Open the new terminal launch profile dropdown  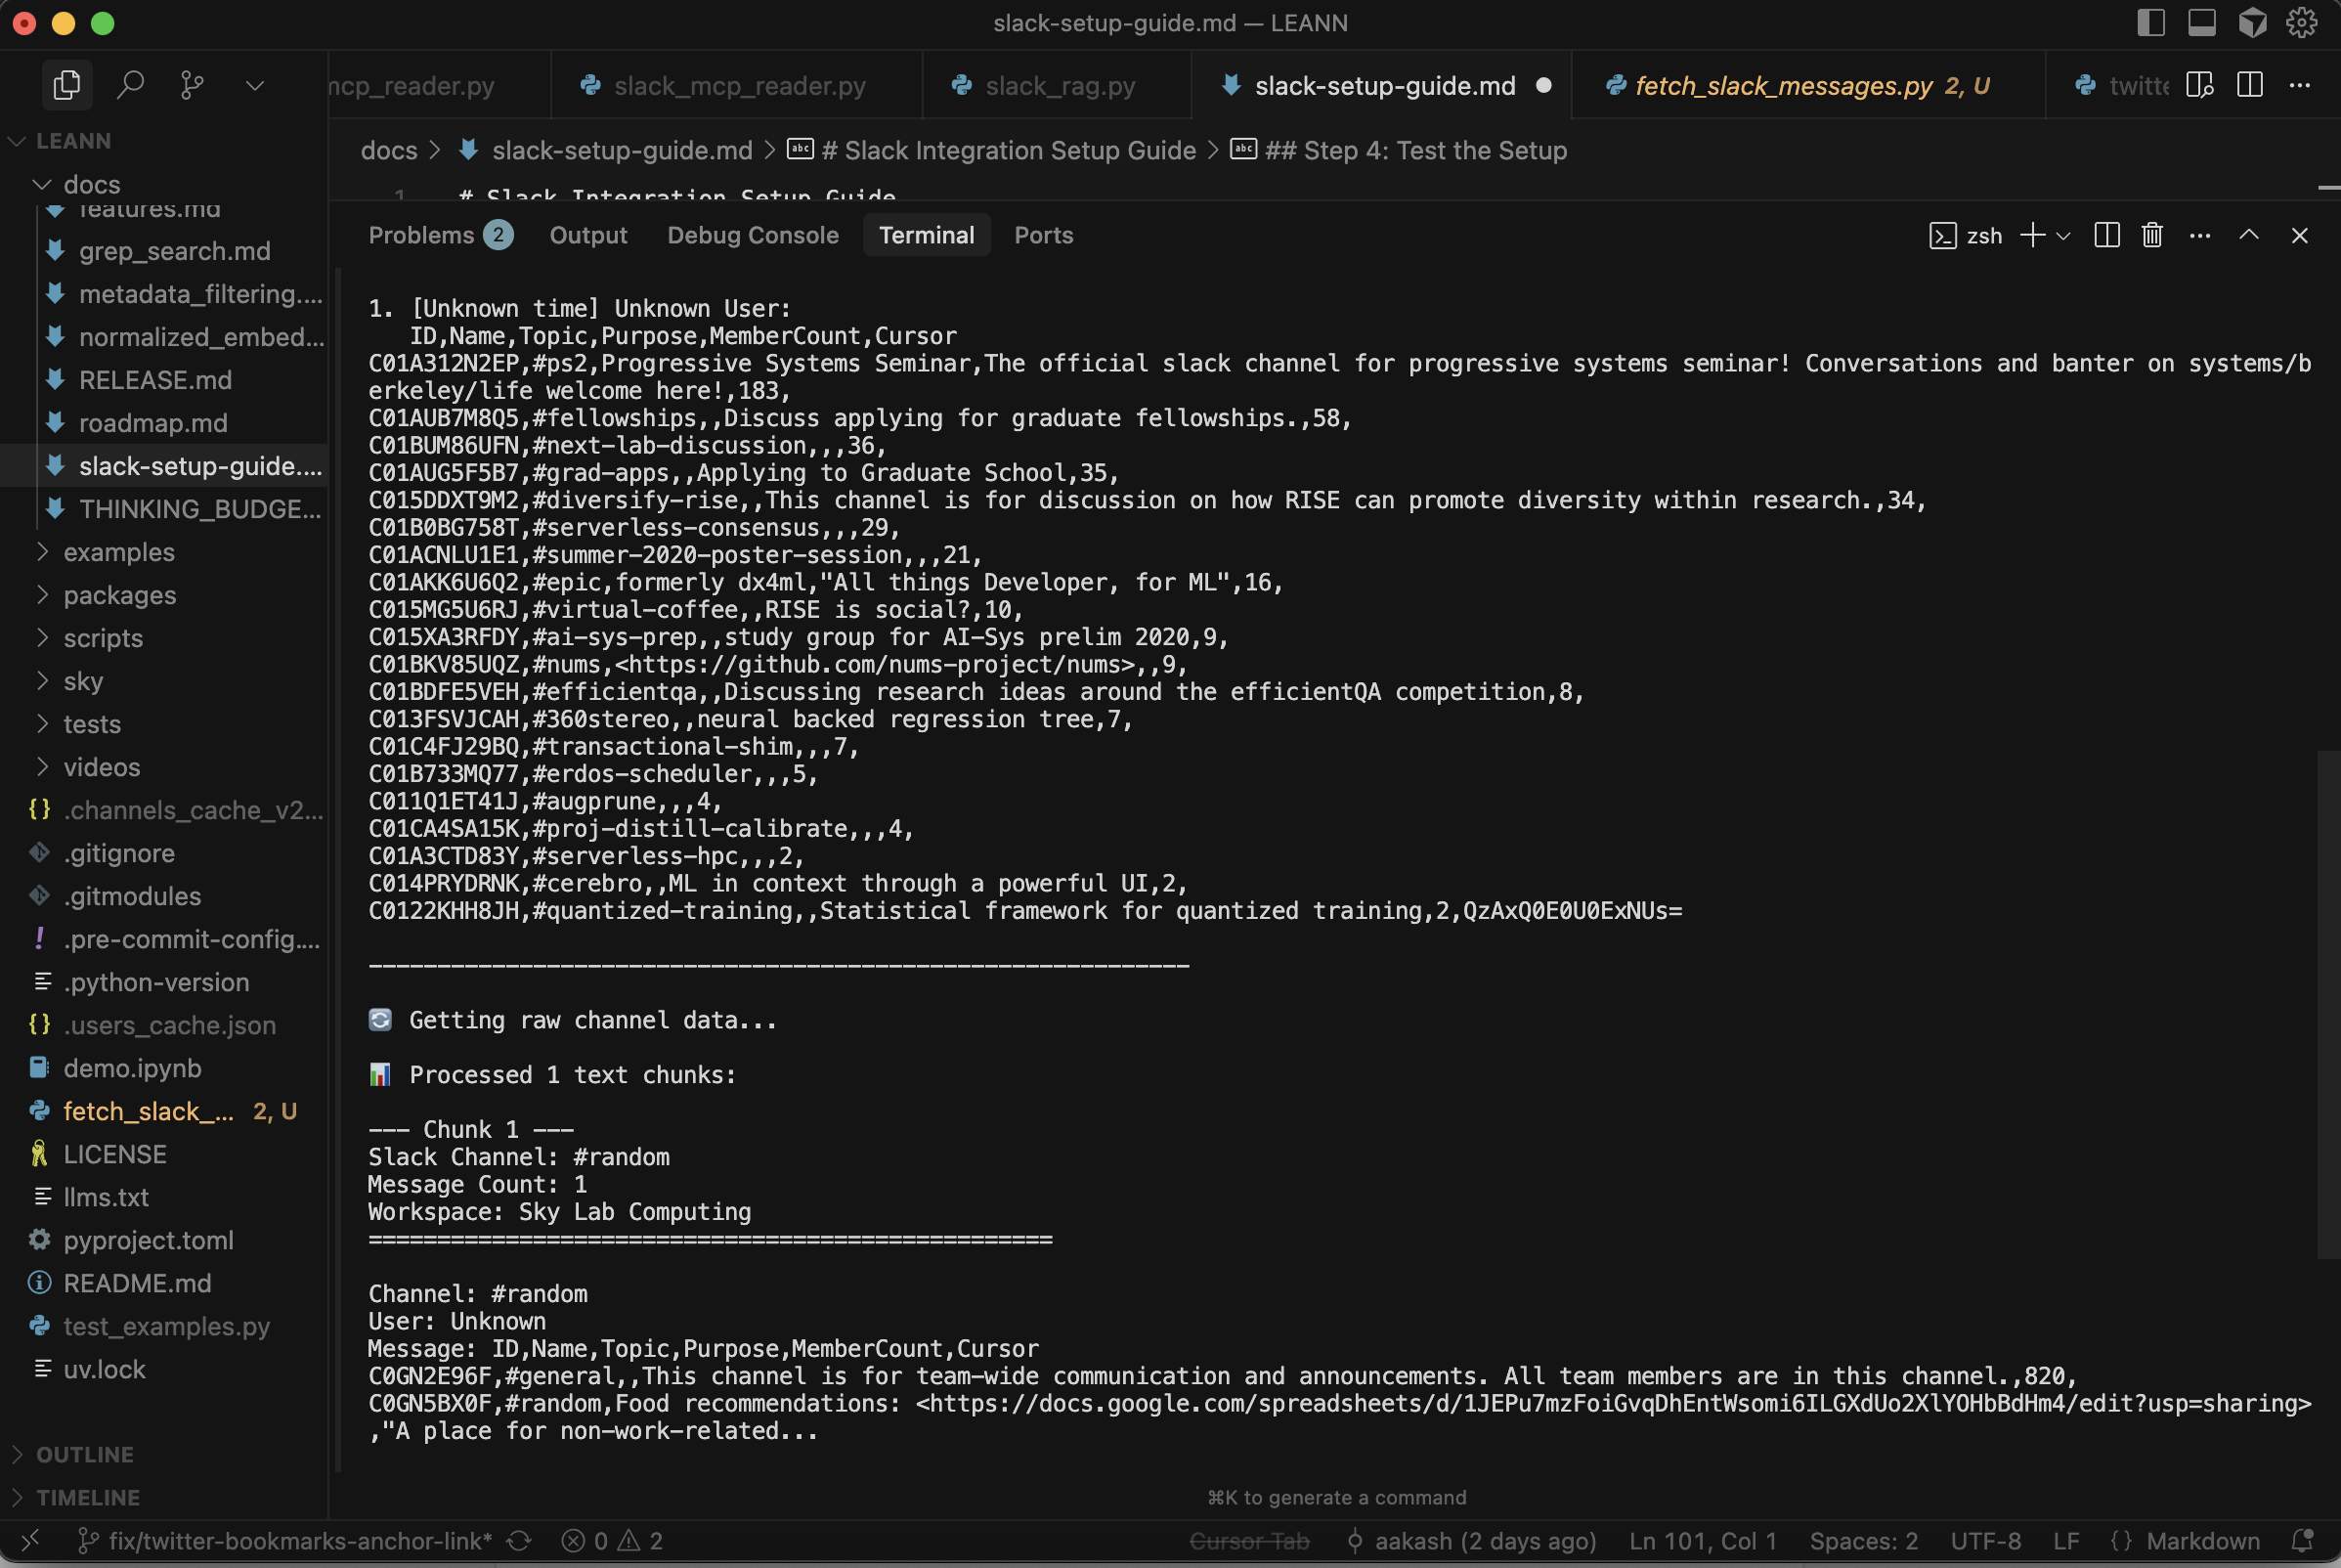pyautogui.click(x=2063, y=236)
